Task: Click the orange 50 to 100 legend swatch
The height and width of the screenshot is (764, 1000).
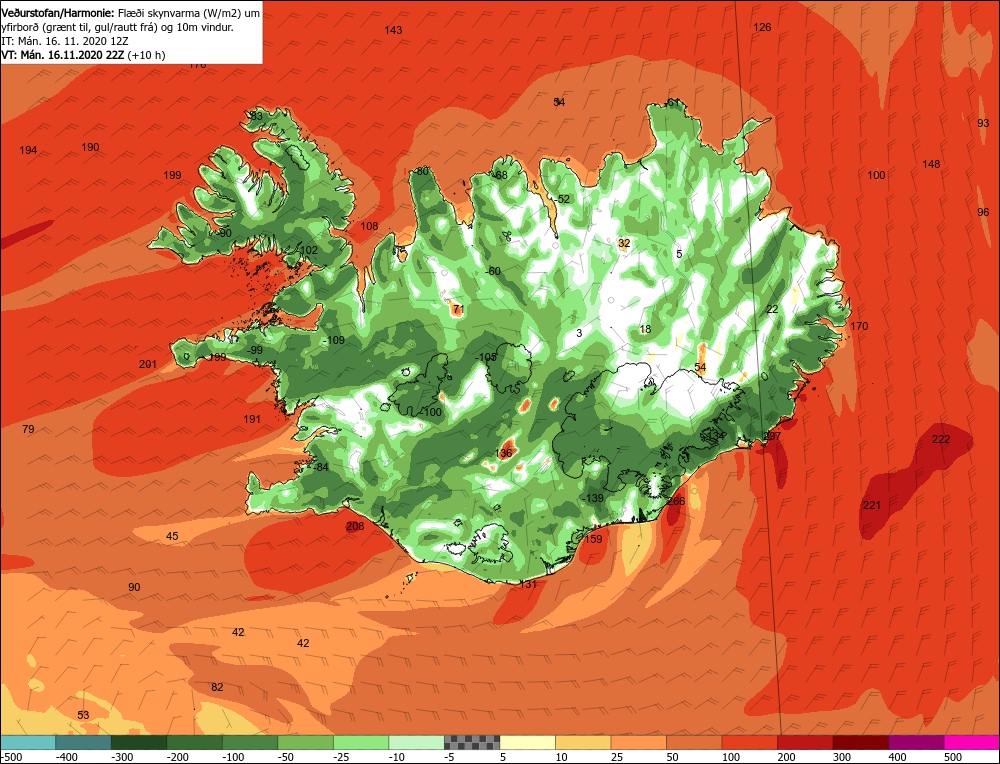Action: 694,742
